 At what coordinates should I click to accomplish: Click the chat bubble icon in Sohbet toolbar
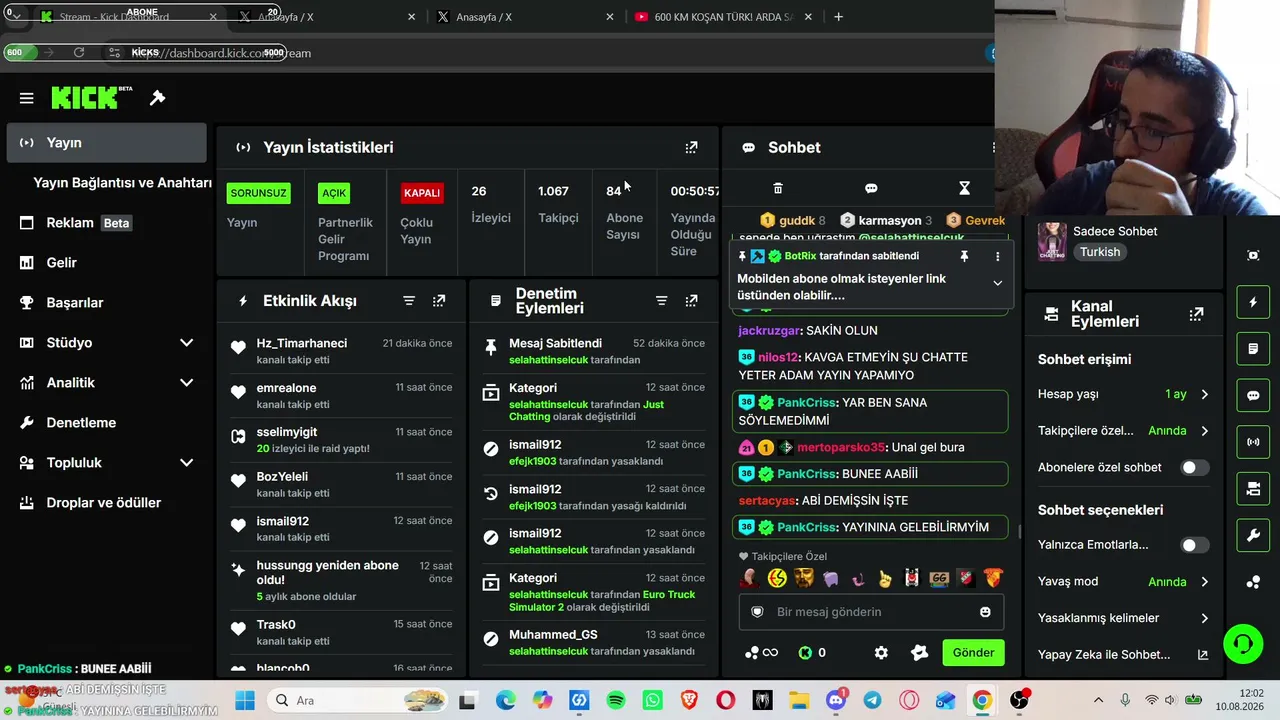871,188
